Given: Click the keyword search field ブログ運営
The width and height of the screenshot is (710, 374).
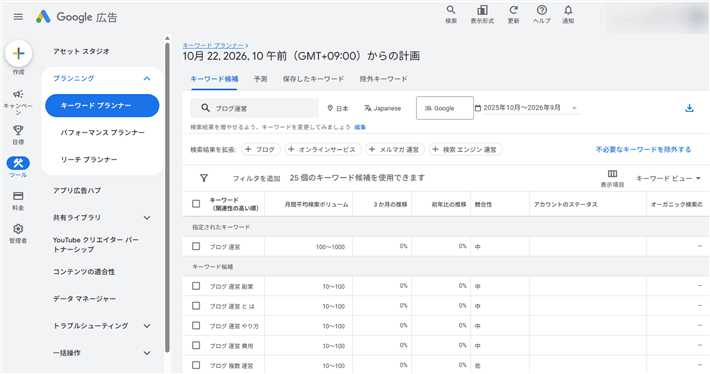Looking at the screenshot, I should (x=254, y=108).
